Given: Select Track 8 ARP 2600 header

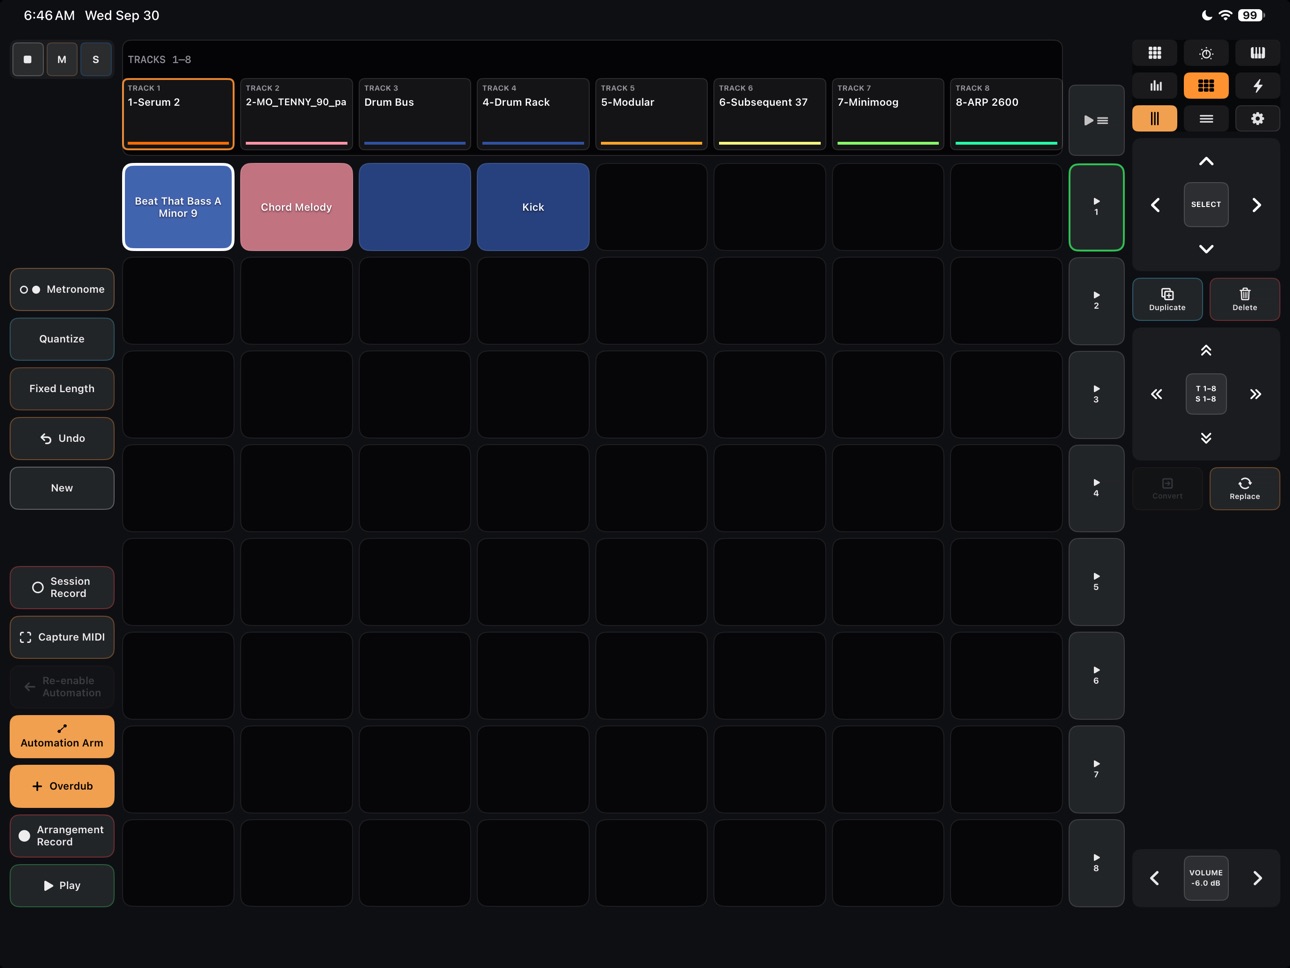Looking at the screenshot, I should click(1006, 114).
